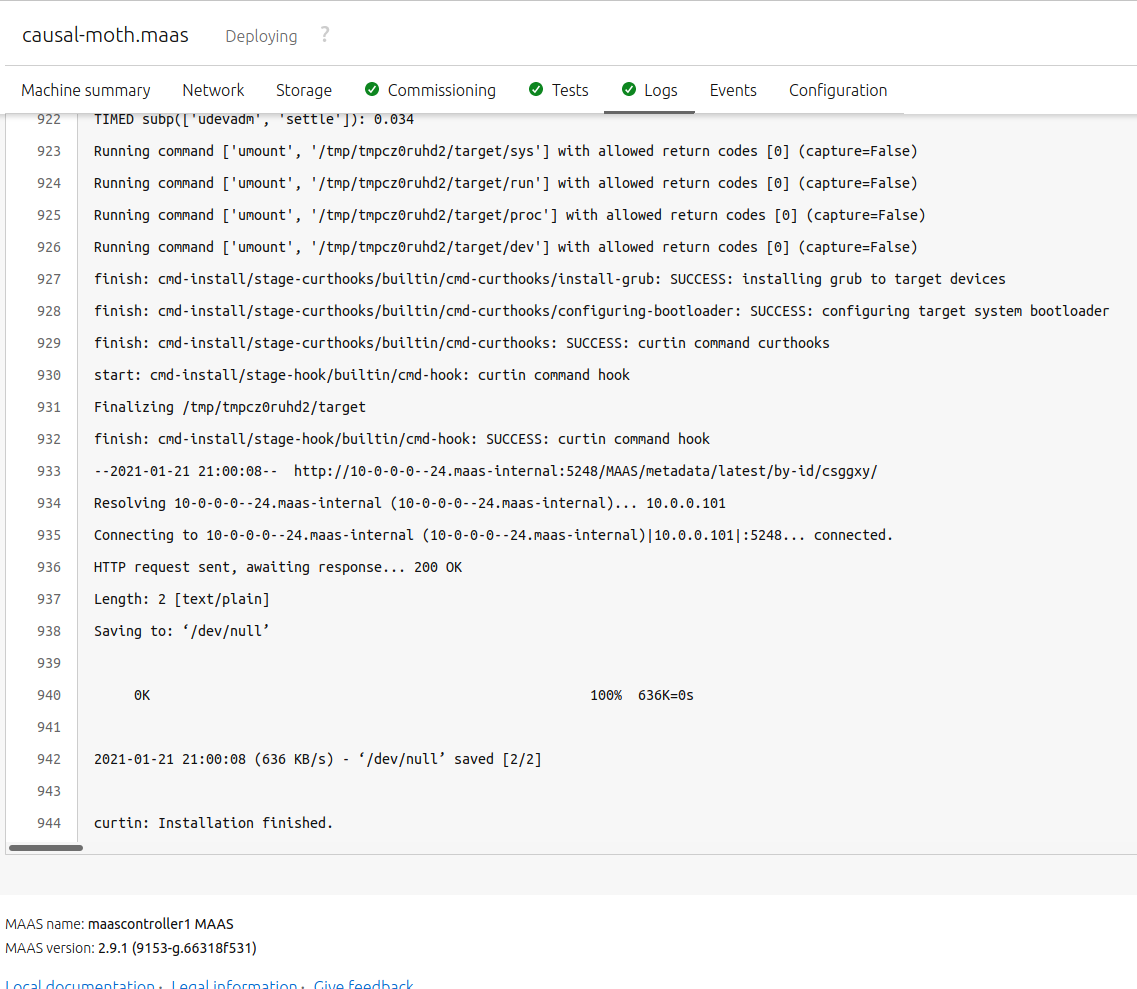
Task: Click the Deploying status label
Action: pyautogui.click(x=261, y=36)
